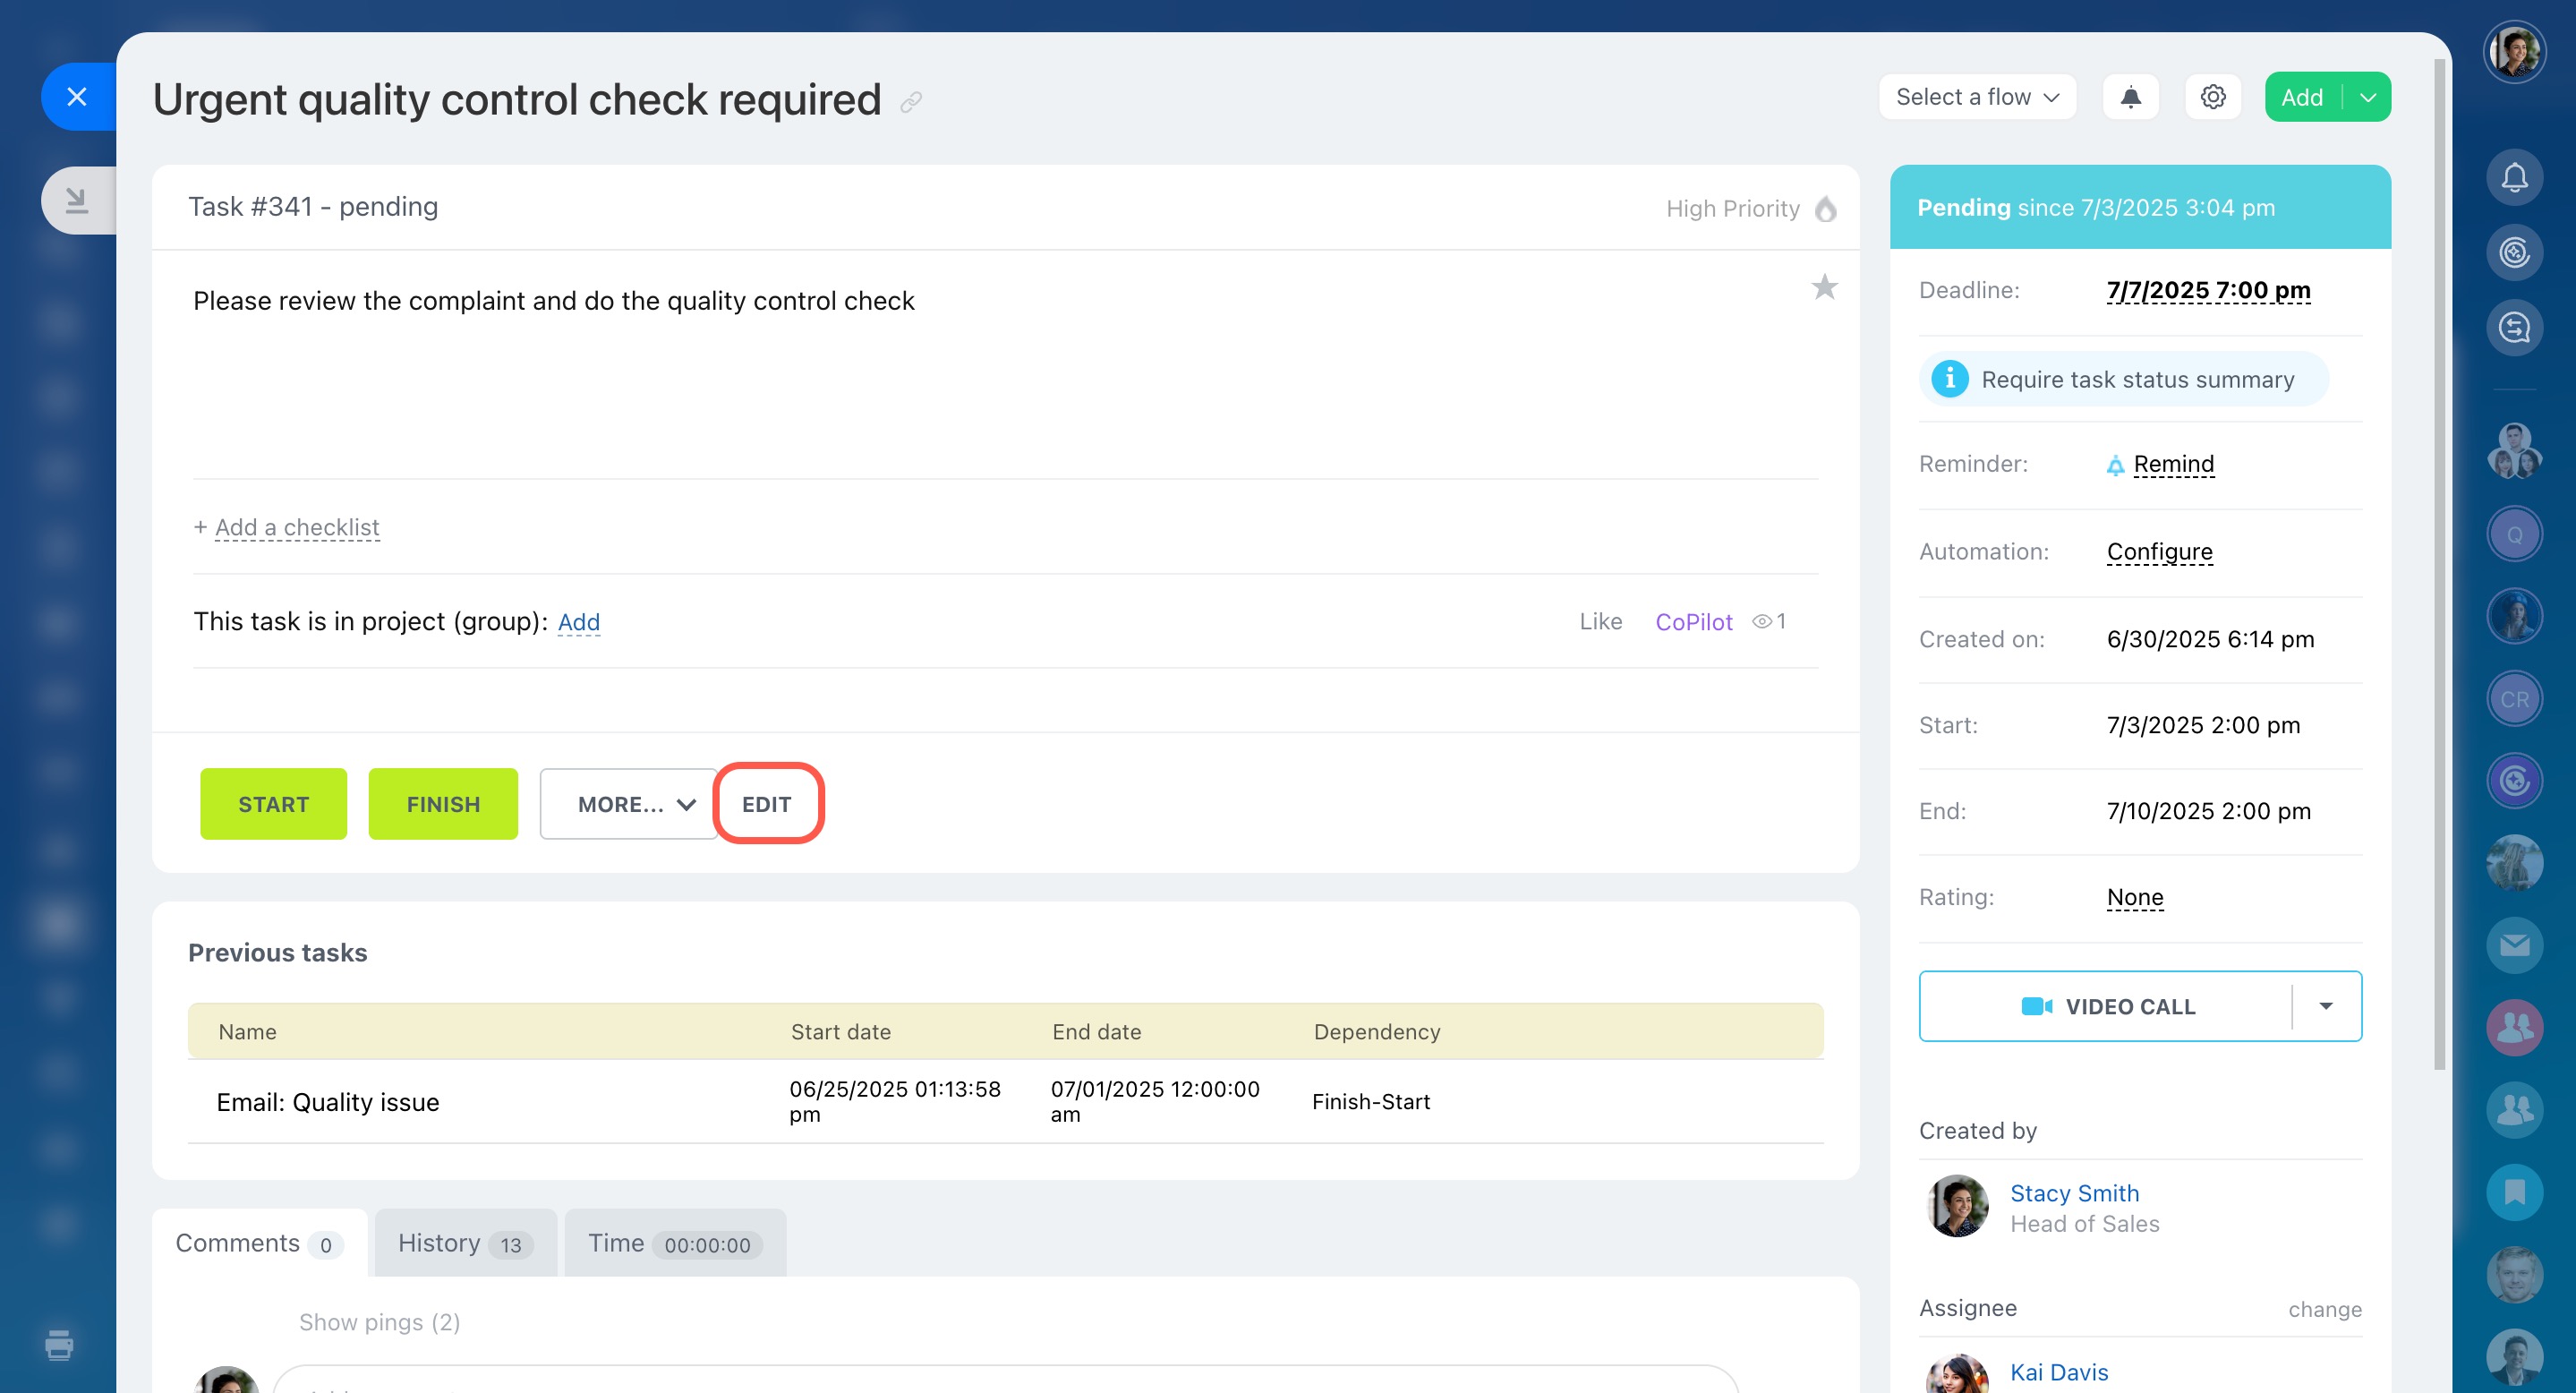
Task: Set the Rating None value
Action: click(x=2134, y=897)
